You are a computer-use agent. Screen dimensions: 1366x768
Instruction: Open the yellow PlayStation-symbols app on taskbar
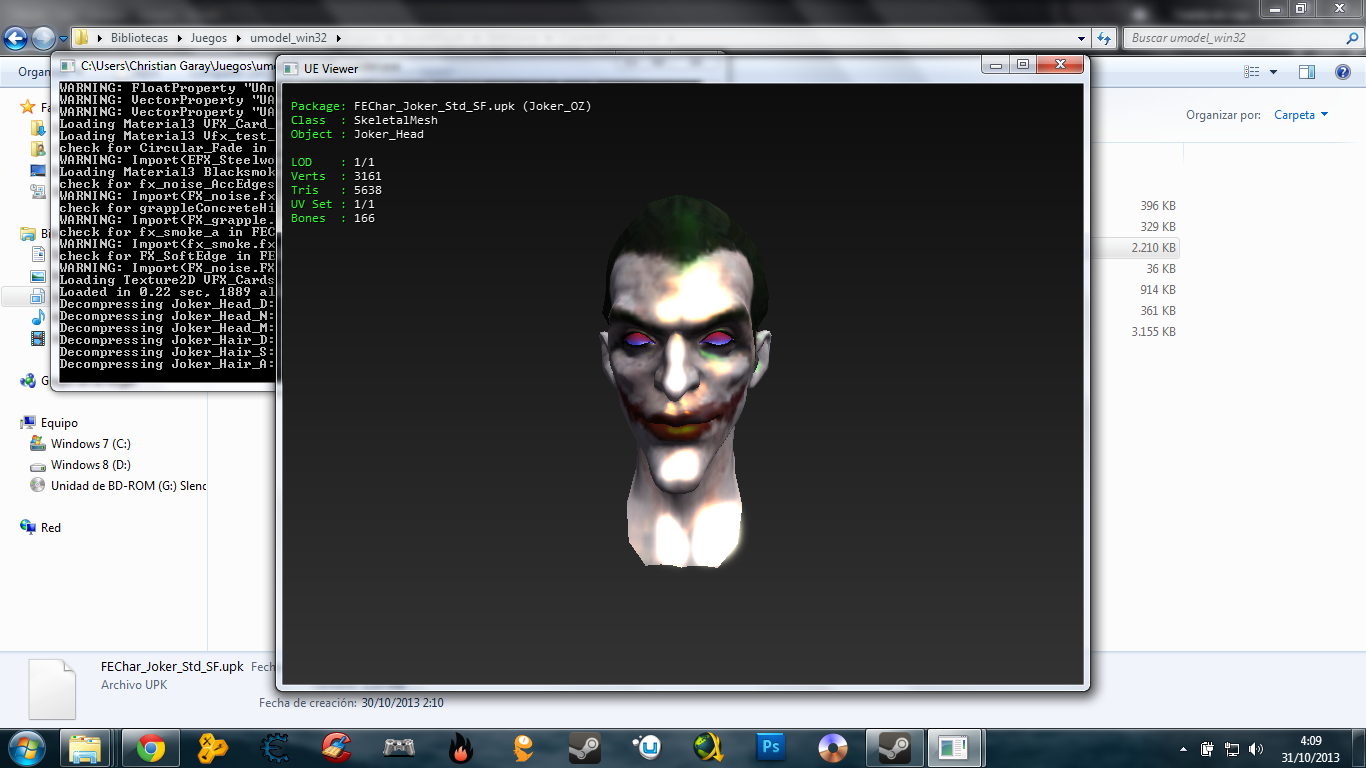pos(213,748)
